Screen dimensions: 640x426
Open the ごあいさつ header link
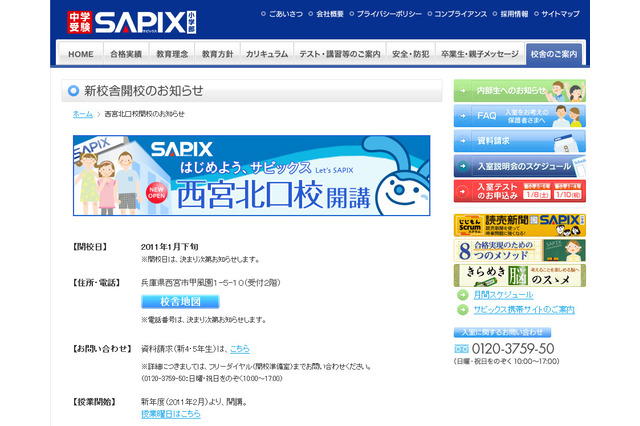click(x=286, y=14)
